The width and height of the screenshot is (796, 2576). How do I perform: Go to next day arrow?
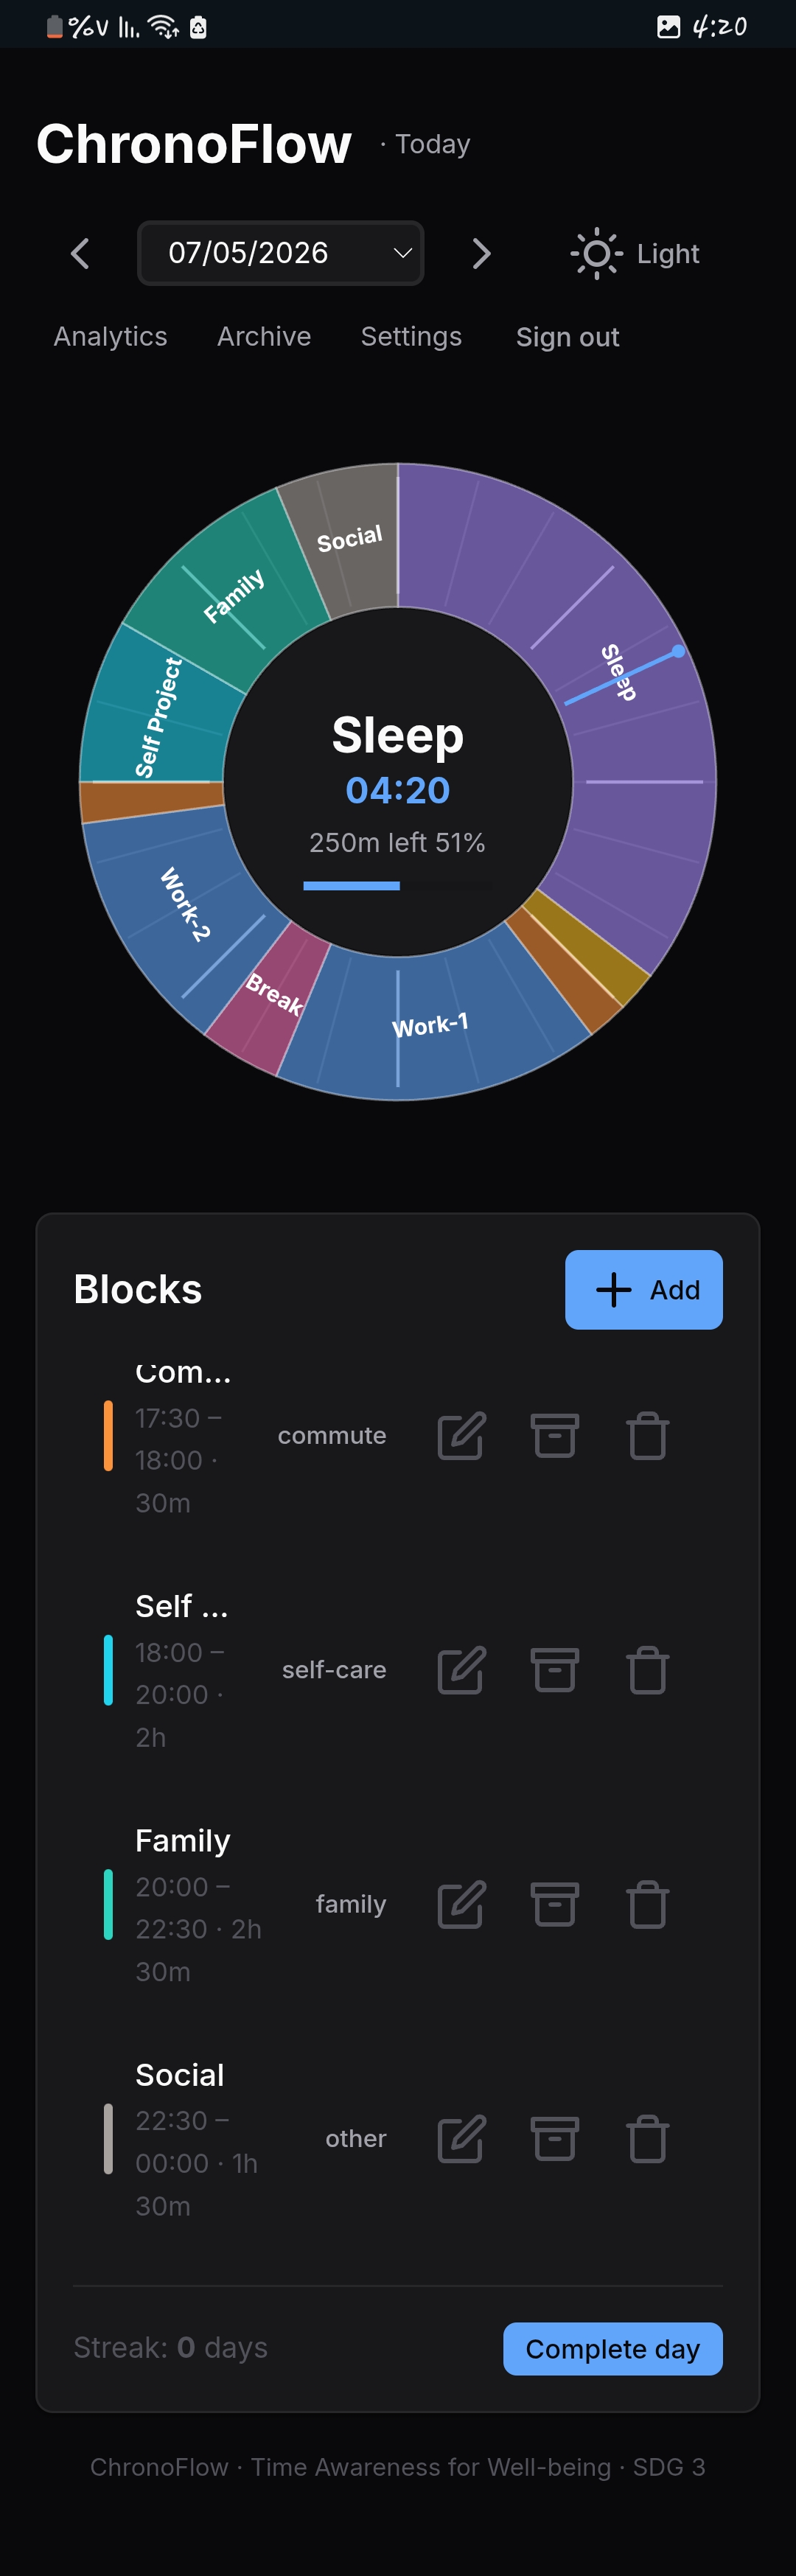click(481, 253)
